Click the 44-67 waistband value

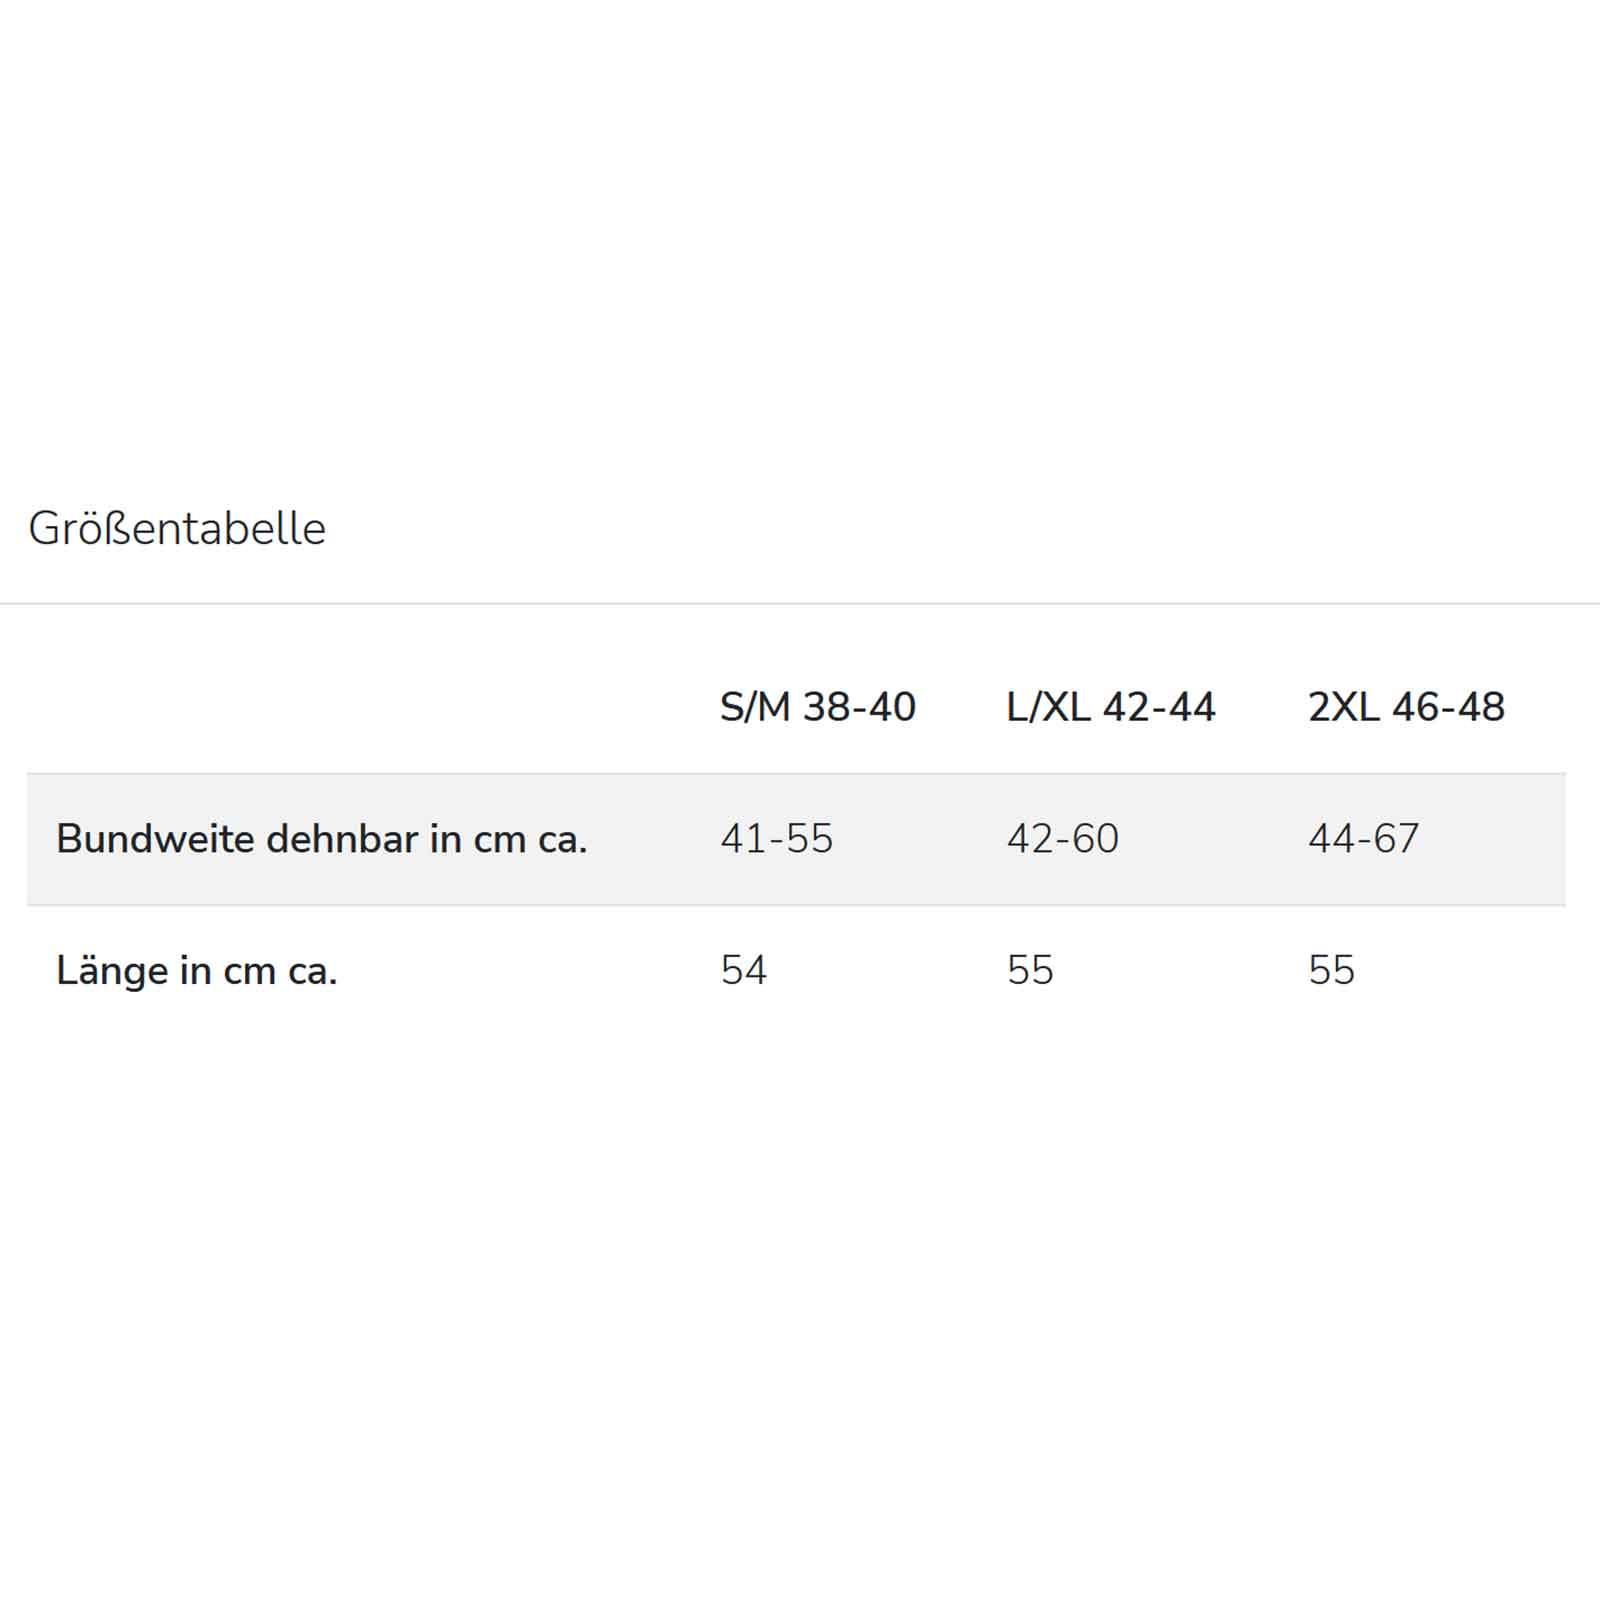[1363, 839]
